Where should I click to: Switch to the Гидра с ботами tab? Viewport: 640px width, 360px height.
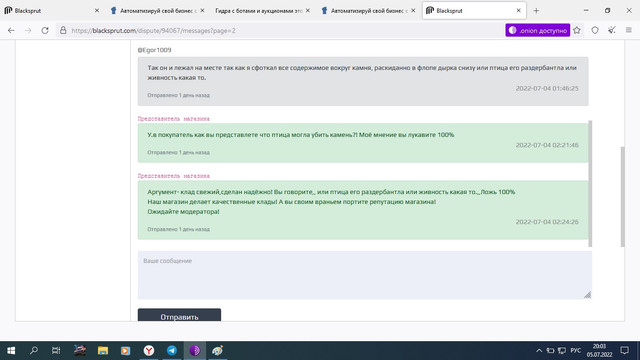pos(262,11)
